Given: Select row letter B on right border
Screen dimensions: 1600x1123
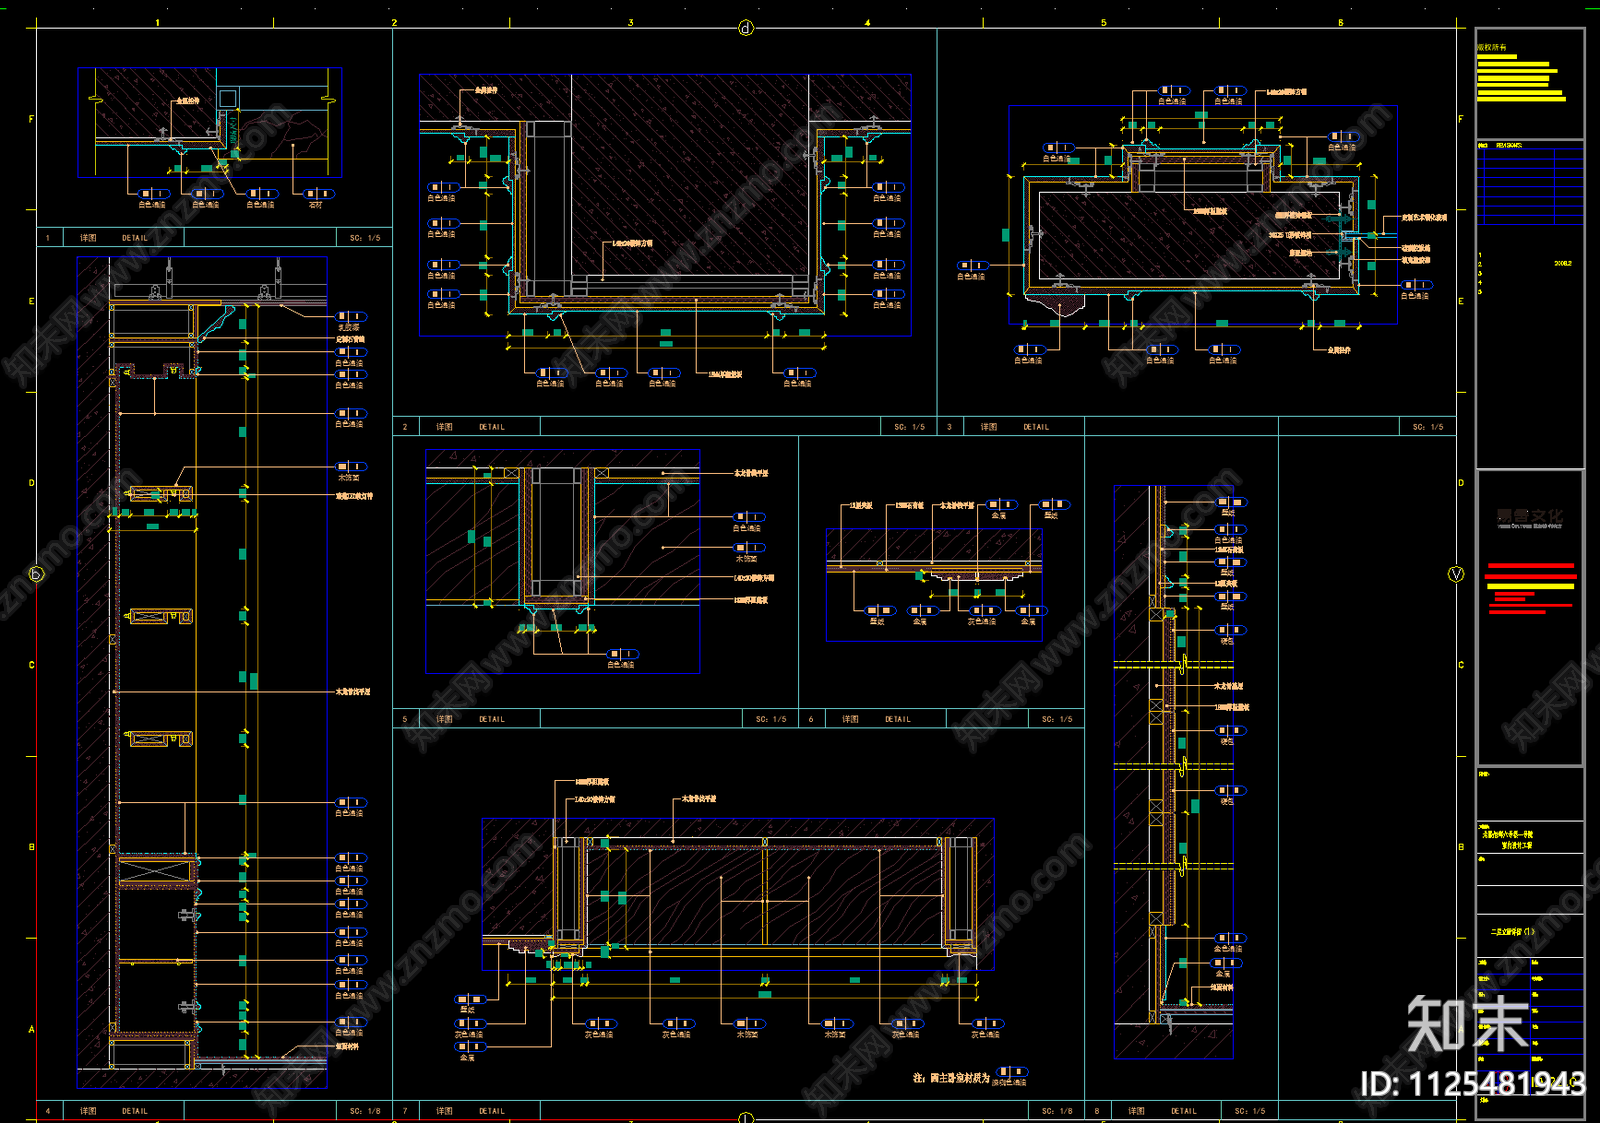Looking at the screenshot, I should [1461, 847].
